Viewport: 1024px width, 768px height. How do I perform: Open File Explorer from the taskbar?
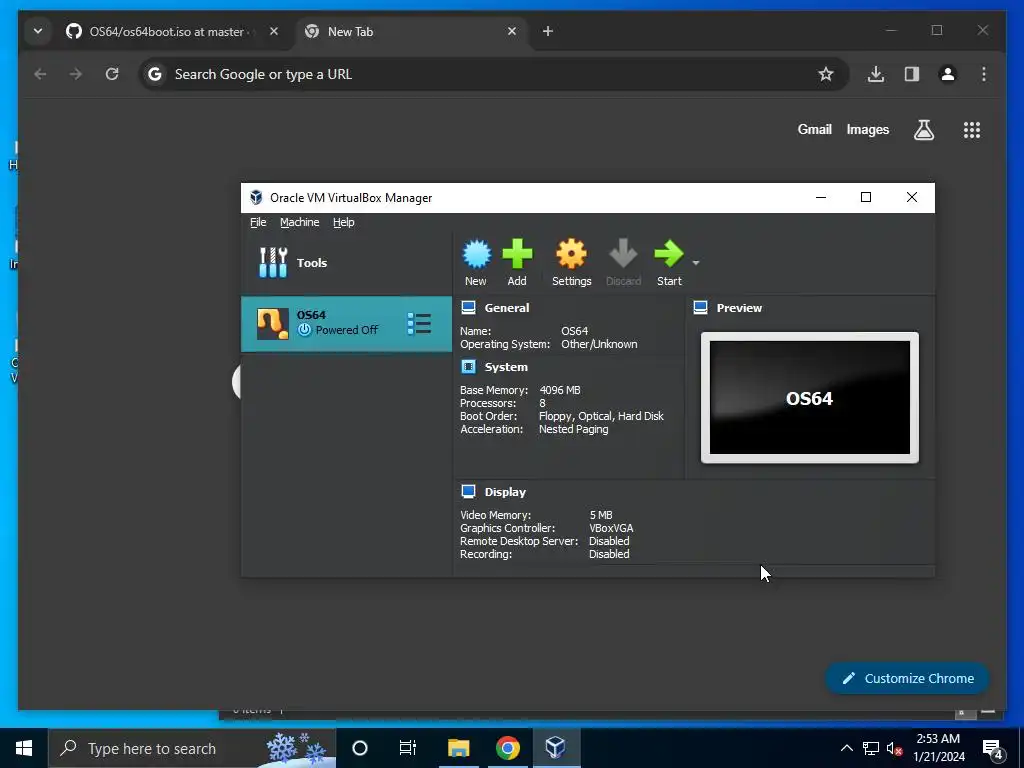pyautogui.click(x=458, y=748)
